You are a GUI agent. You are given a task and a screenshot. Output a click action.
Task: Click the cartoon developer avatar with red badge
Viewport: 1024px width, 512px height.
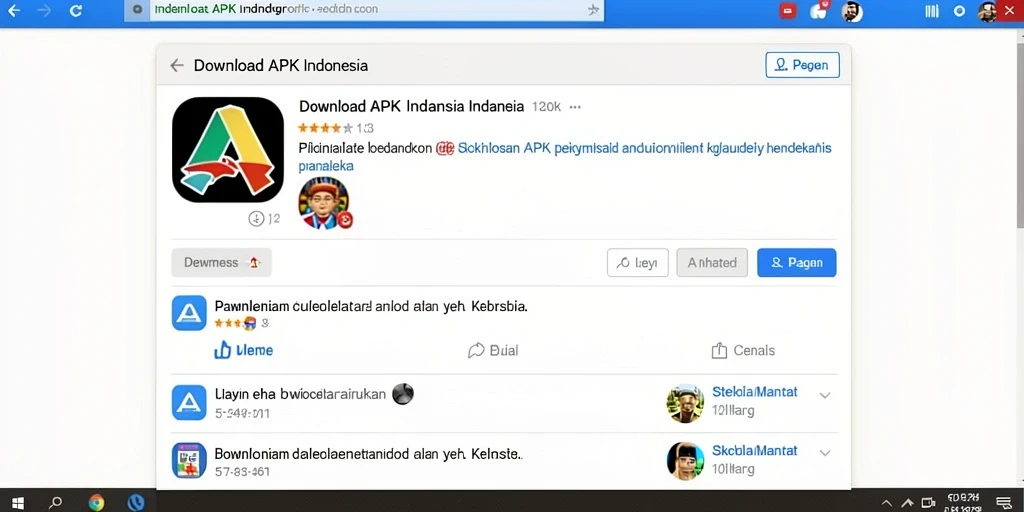tap(324, 203)
